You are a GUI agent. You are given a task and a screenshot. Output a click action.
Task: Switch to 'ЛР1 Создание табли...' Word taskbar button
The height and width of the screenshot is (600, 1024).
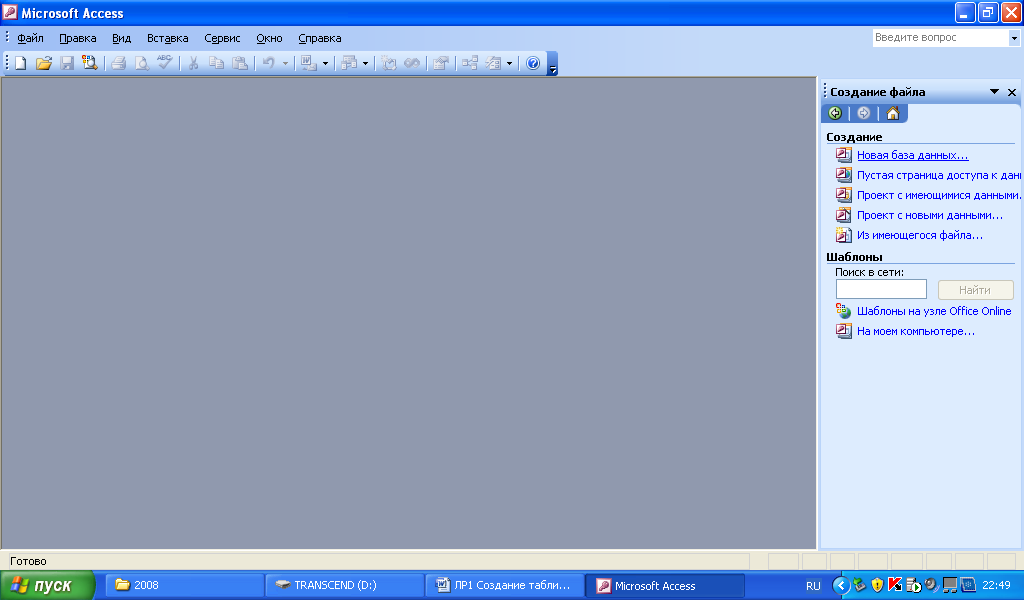click(x=505, y=585)
